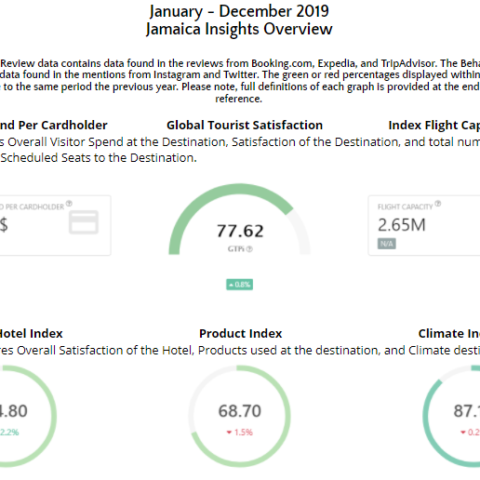This screenshot has width=480, height=480.
Task: Click the credit card icon in Spend card
Action: (84, 222)
